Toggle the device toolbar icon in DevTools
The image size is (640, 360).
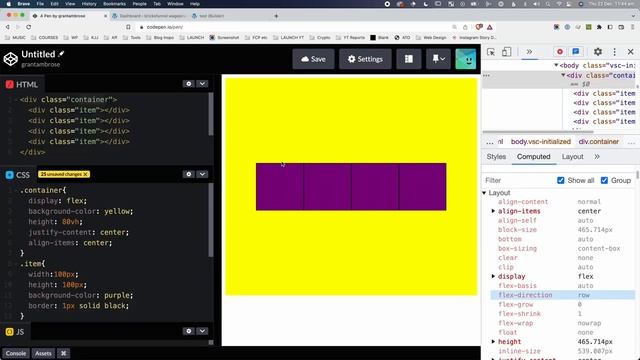[507, 52]
